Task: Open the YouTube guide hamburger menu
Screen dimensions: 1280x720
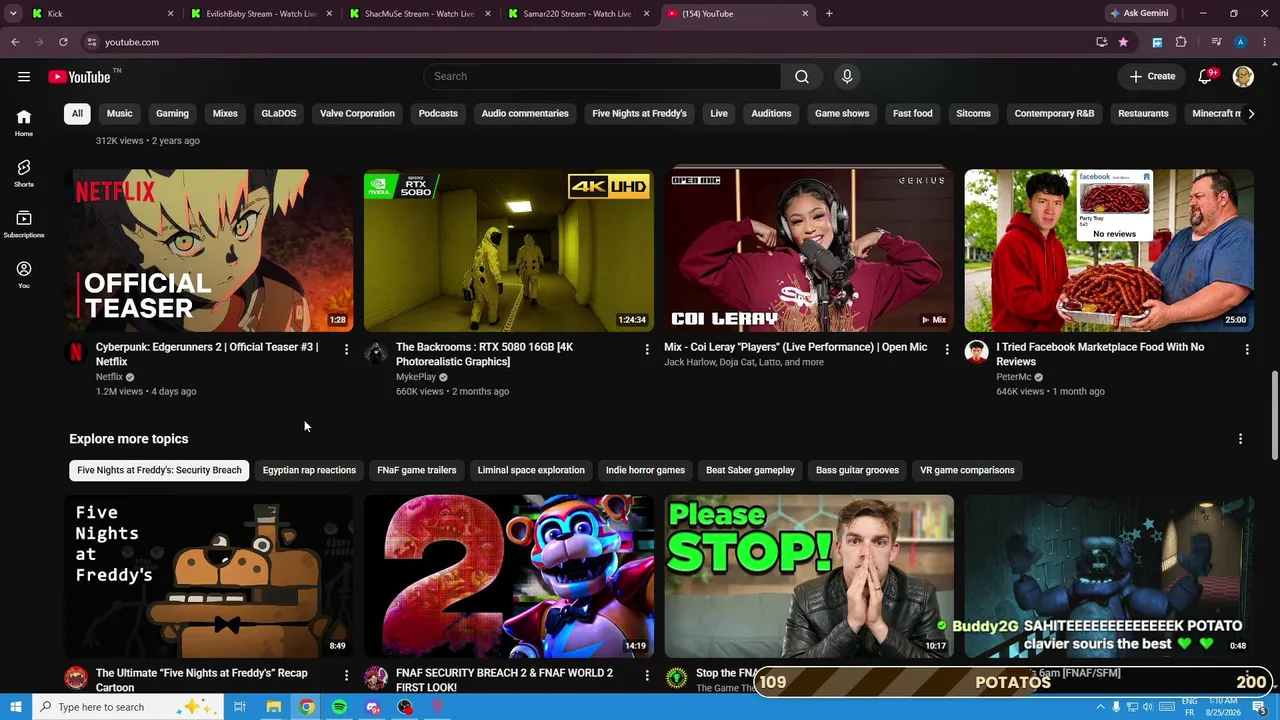Action: (24, 76)
